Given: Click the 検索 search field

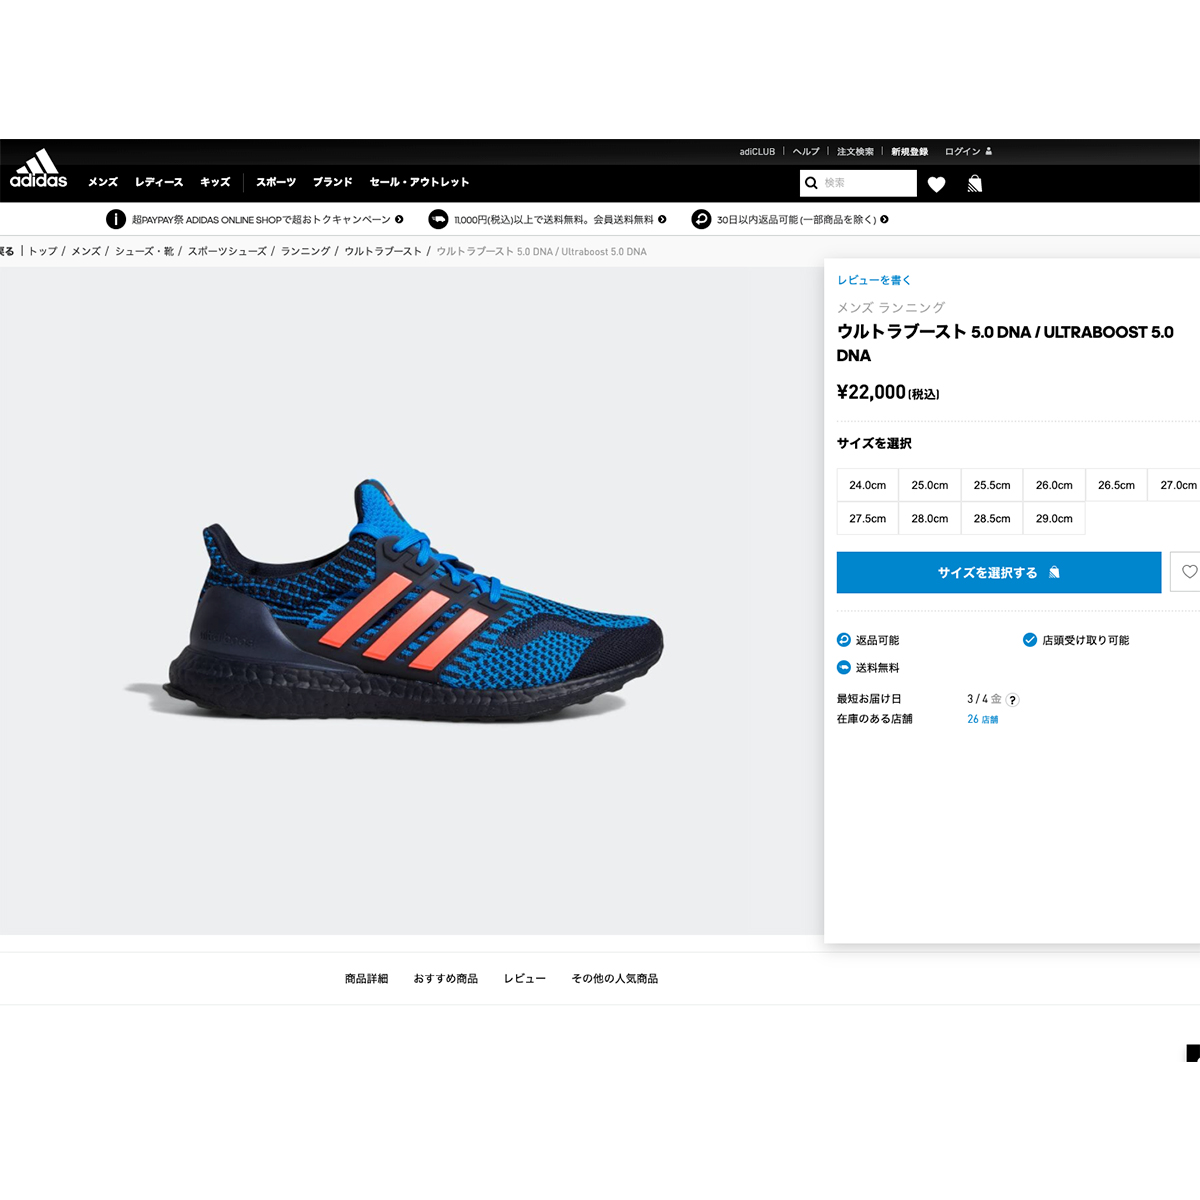Looking at the screenshot, I should tap(858, 183).
